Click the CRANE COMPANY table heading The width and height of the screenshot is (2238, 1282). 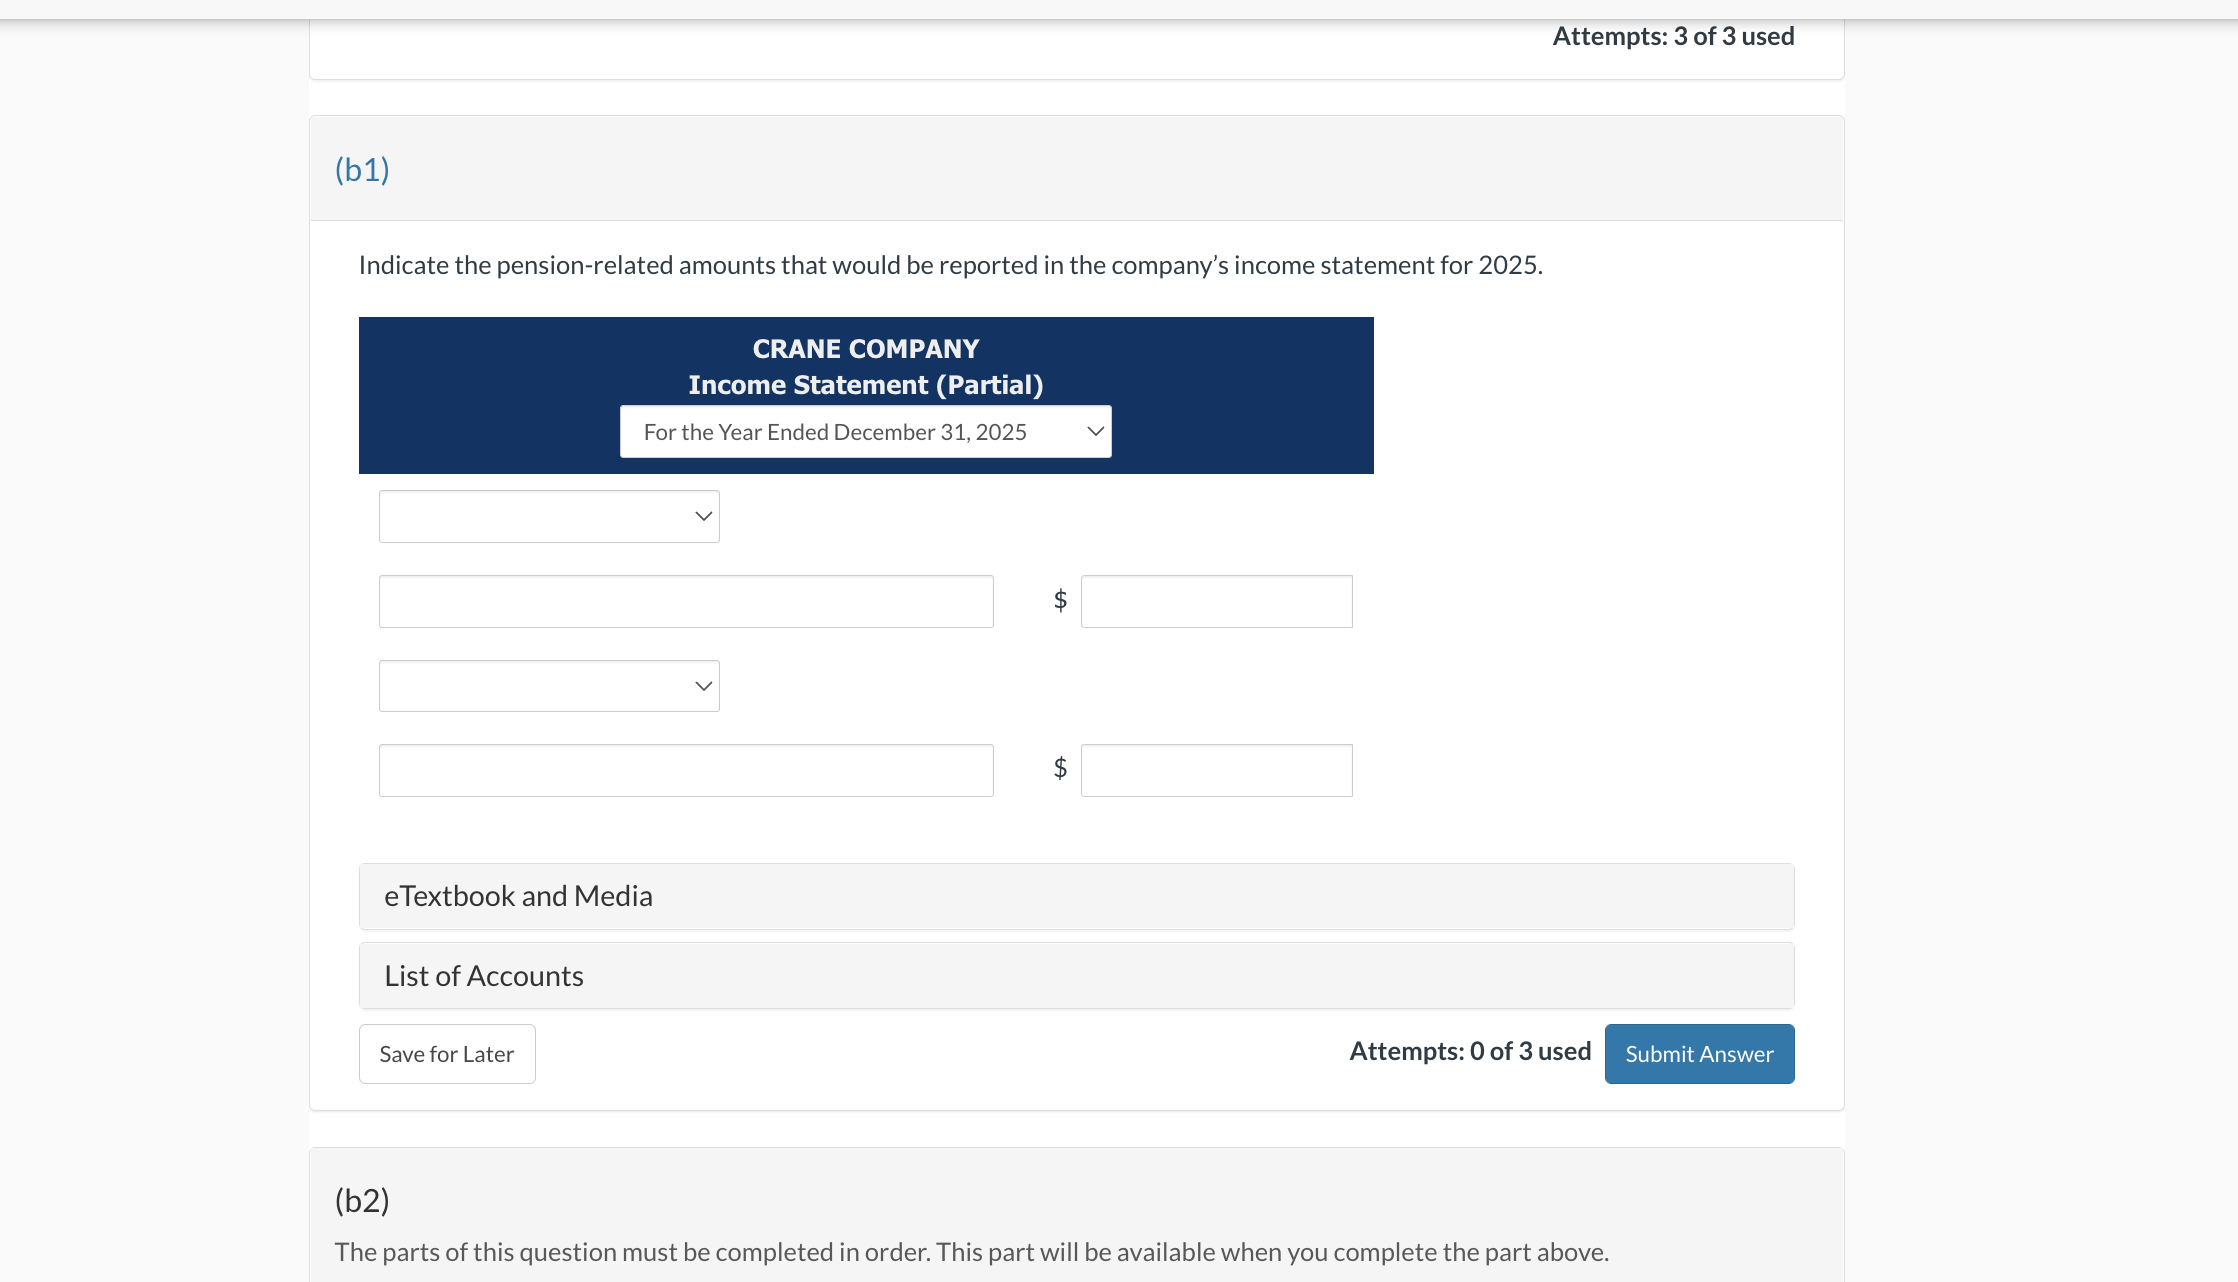click(x=865, y=349)
